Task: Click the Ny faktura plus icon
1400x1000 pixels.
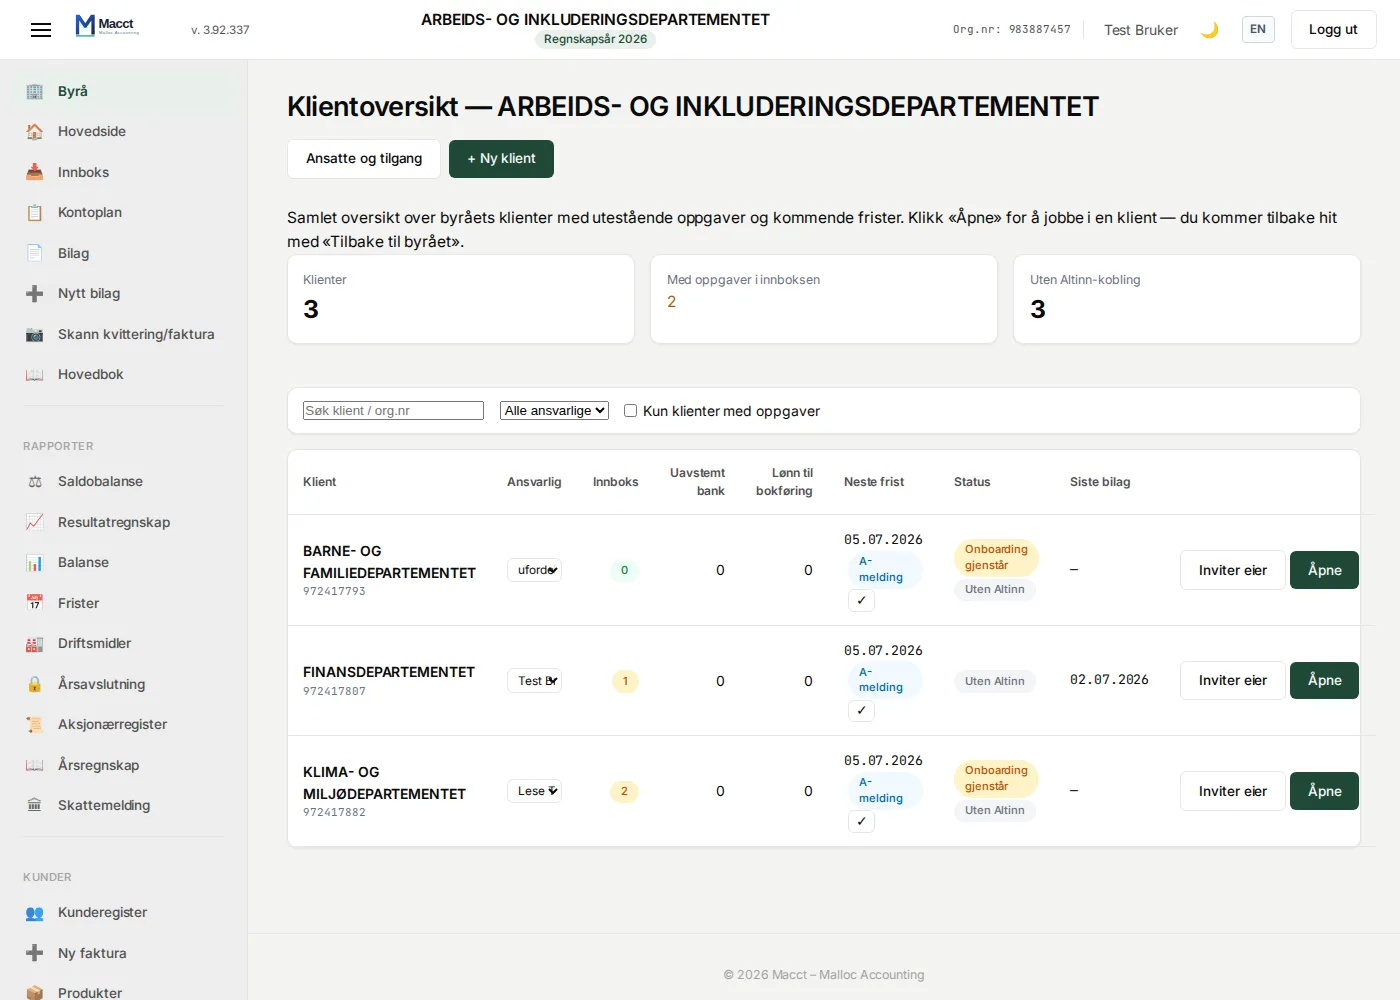Action: point(35,953)
